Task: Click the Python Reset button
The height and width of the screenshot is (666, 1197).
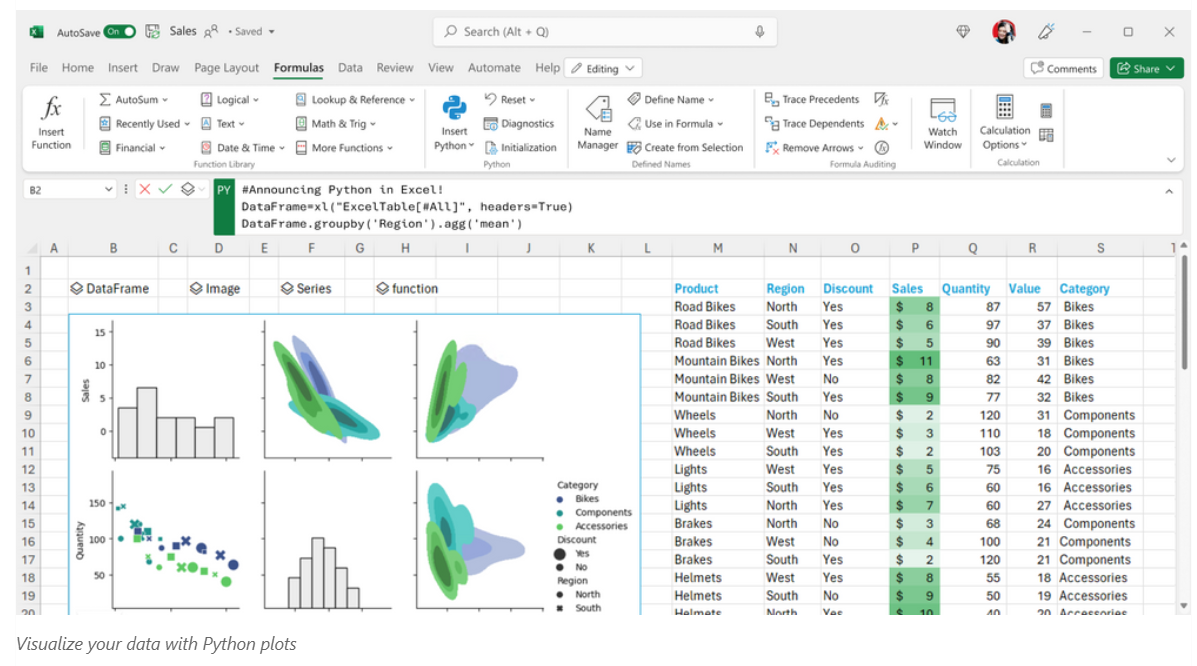Action: [510, 99]
